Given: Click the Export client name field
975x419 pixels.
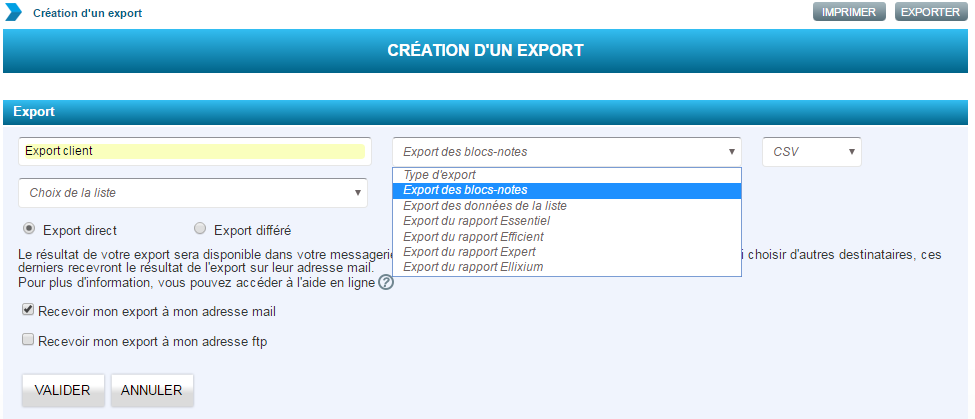Looking at the screenshot, I should point(194,151).
